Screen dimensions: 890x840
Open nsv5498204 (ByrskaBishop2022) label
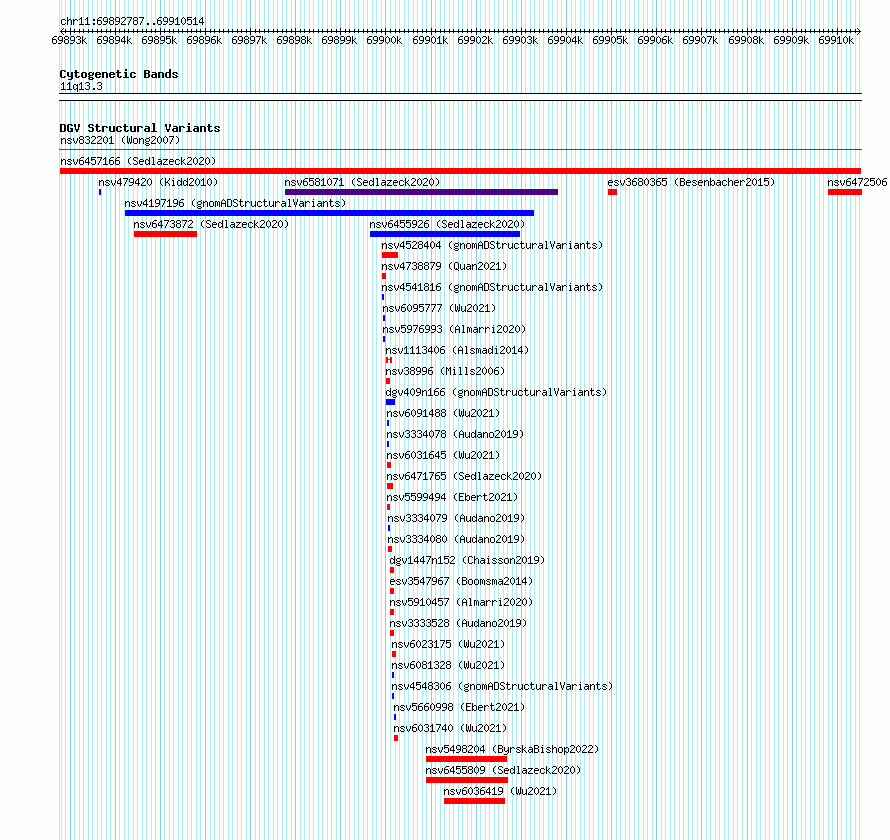coord(513,749)
